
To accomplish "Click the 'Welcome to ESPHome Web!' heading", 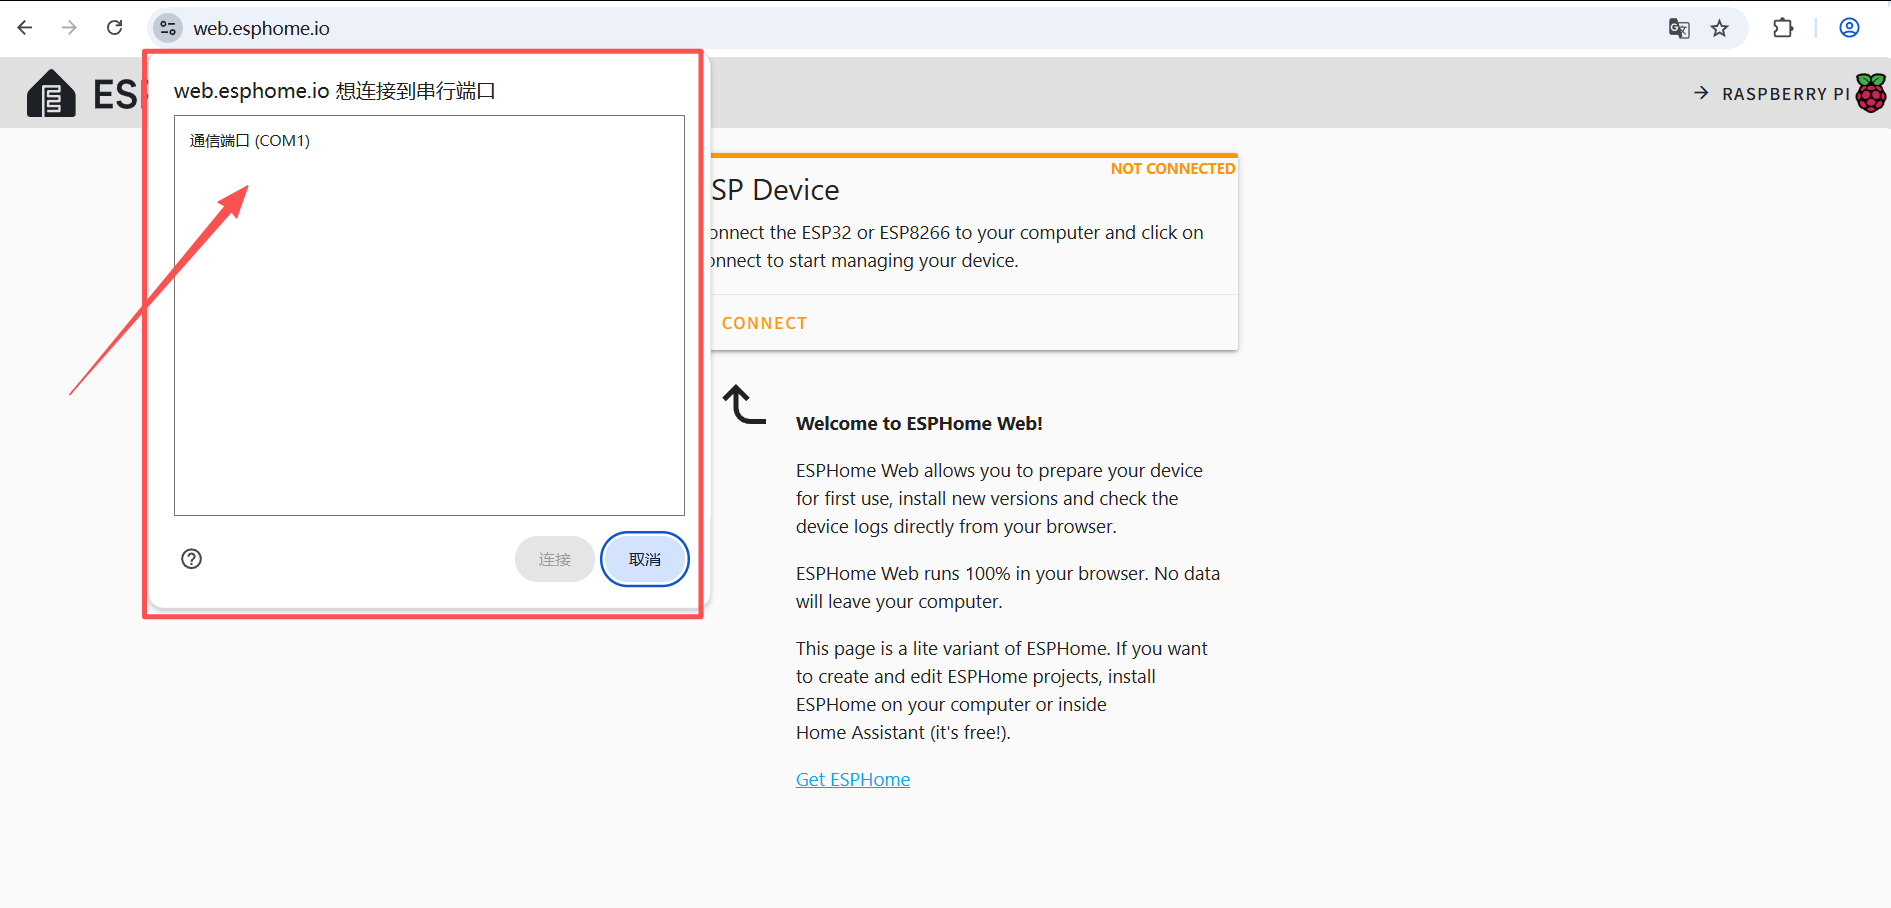I will [x=919, y=424].
